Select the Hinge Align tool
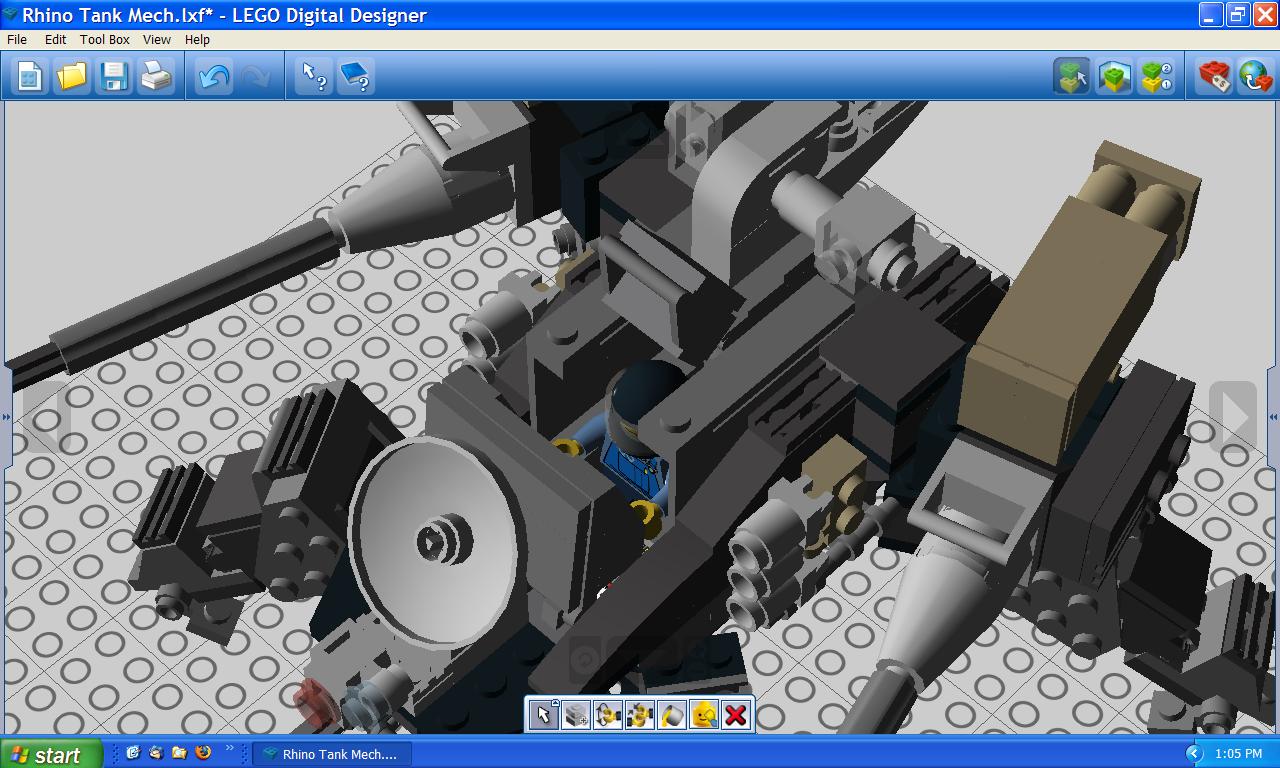1280x768 pixels. (640, 714)
